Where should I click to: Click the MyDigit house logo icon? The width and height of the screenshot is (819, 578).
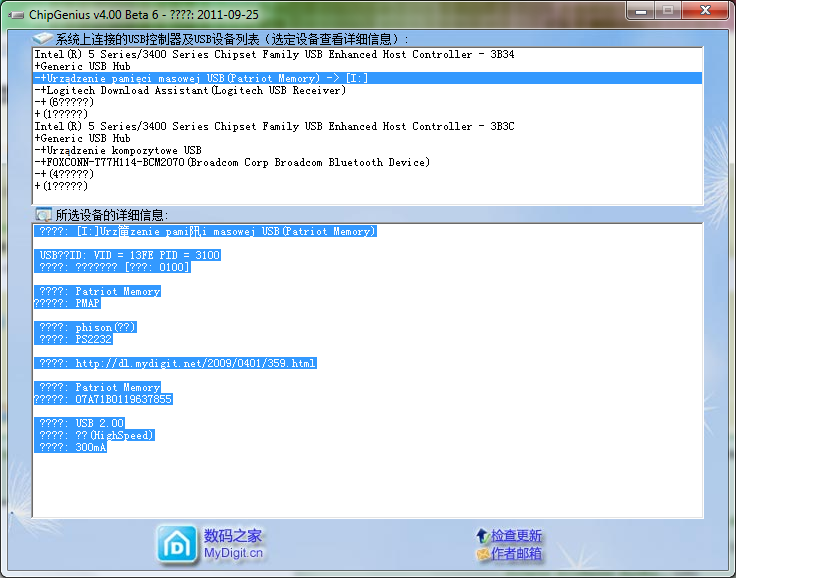click(x=178, y=546)
